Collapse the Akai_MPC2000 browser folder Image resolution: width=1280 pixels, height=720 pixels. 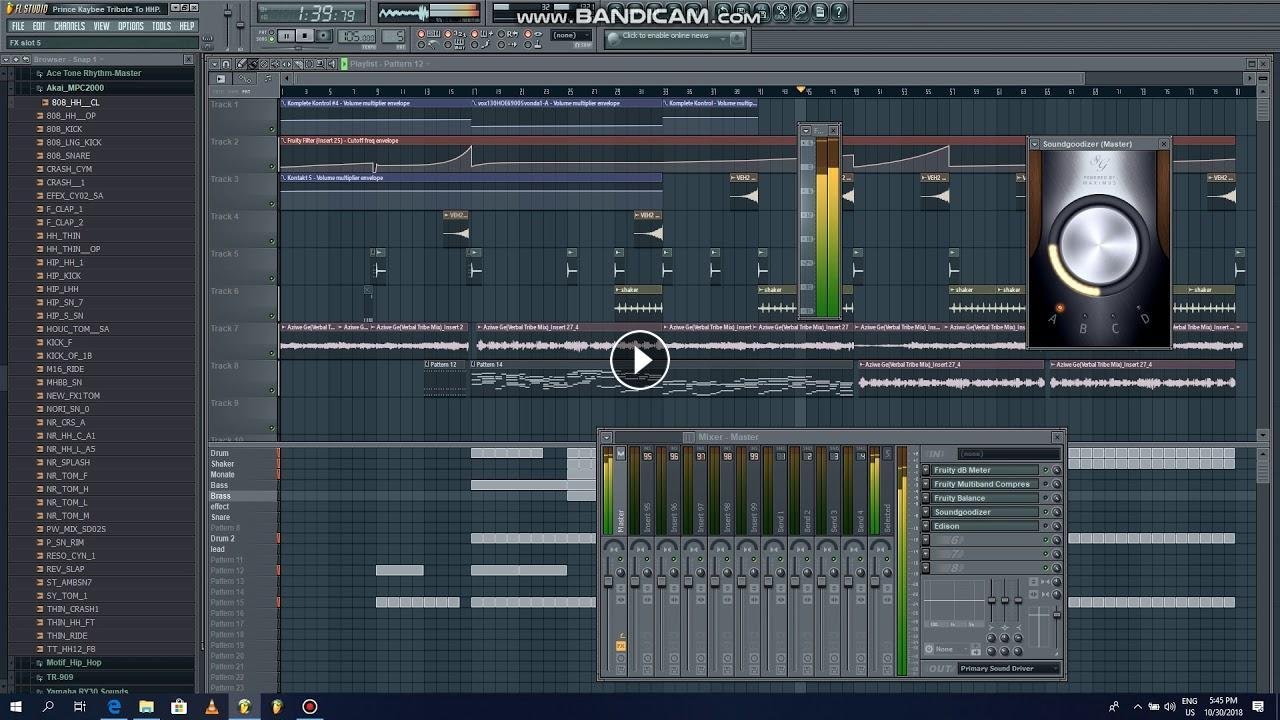[x=75, y=88]
